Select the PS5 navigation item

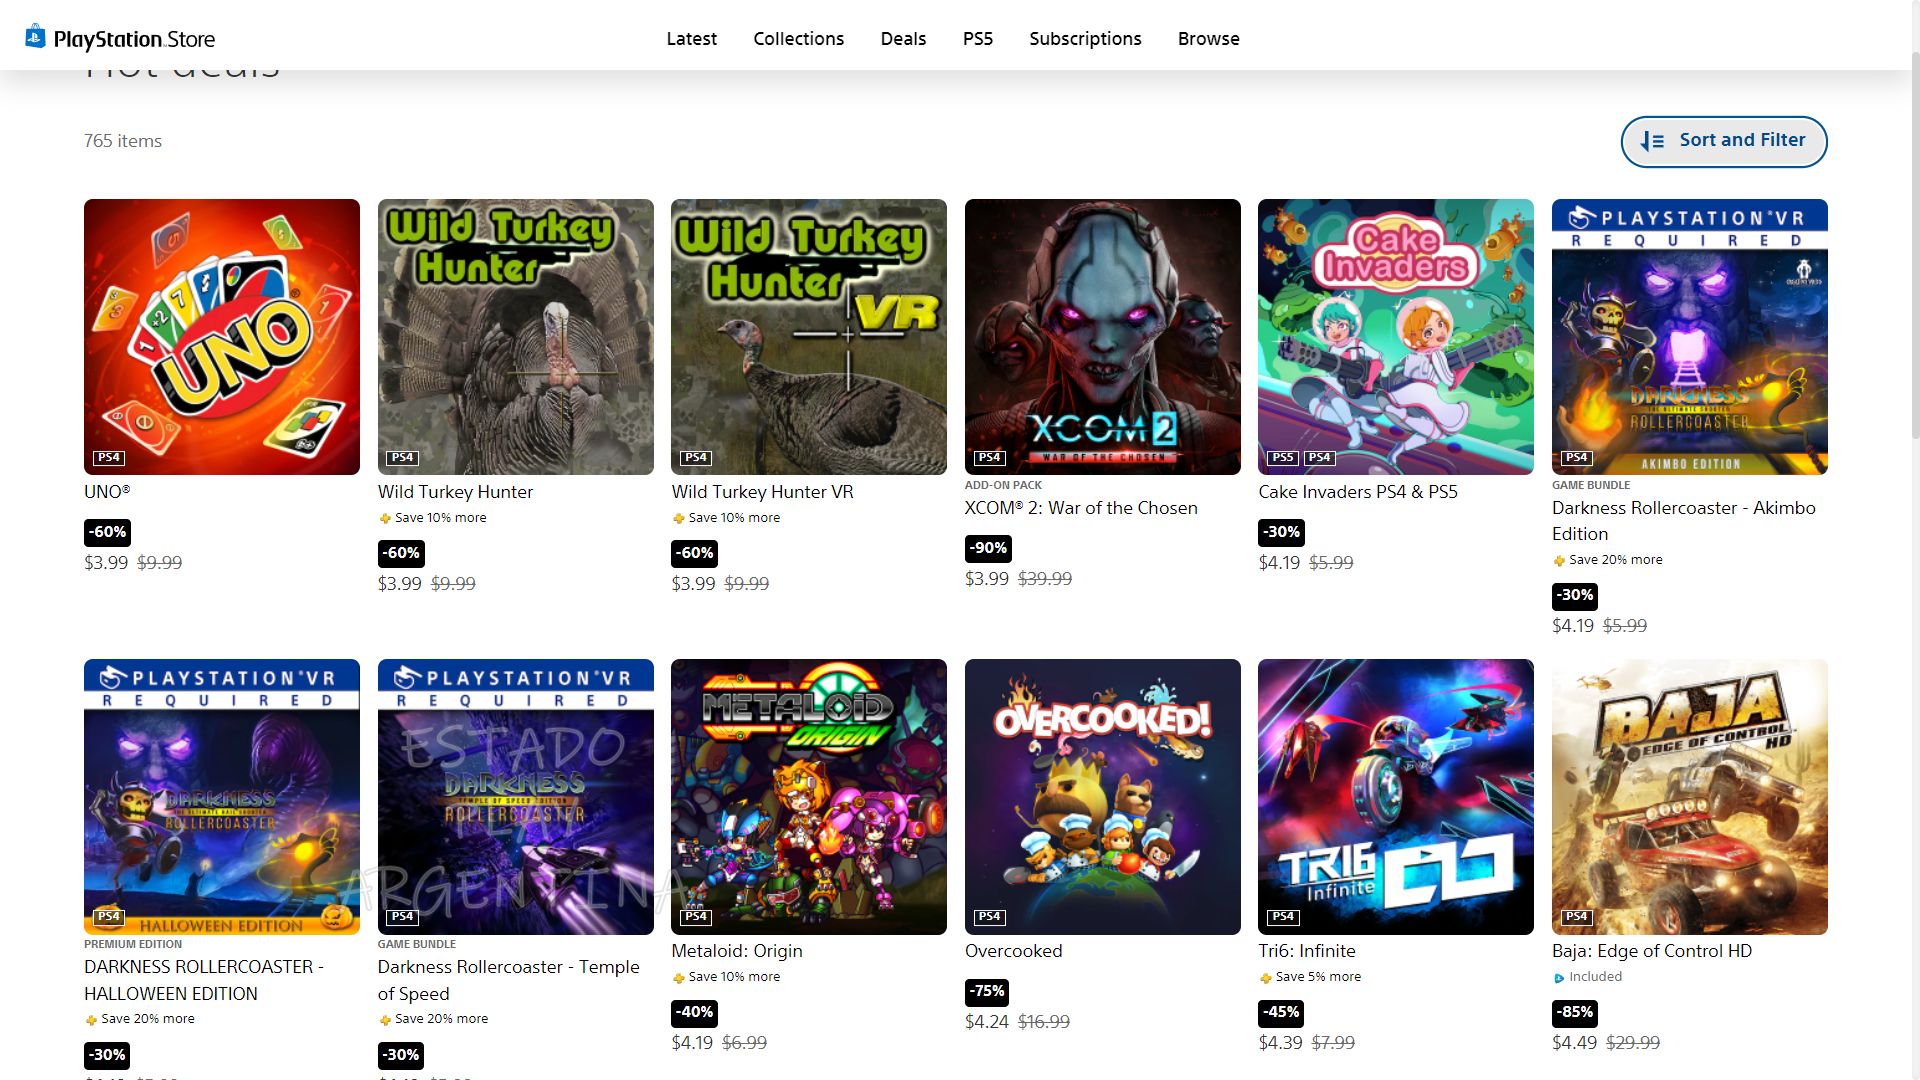click(x=977, y=39)
